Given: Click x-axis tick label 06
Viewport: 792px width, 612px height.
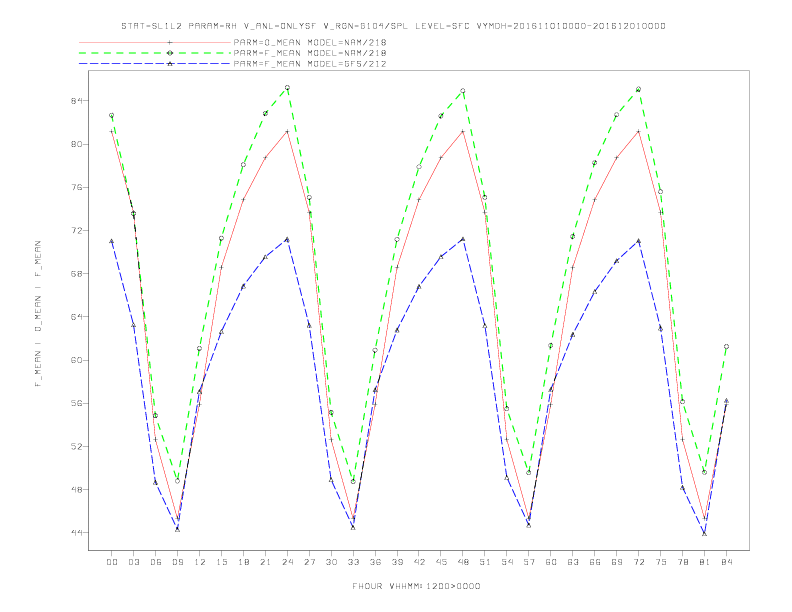Looking at the screenshot, I should coord(156,562).
